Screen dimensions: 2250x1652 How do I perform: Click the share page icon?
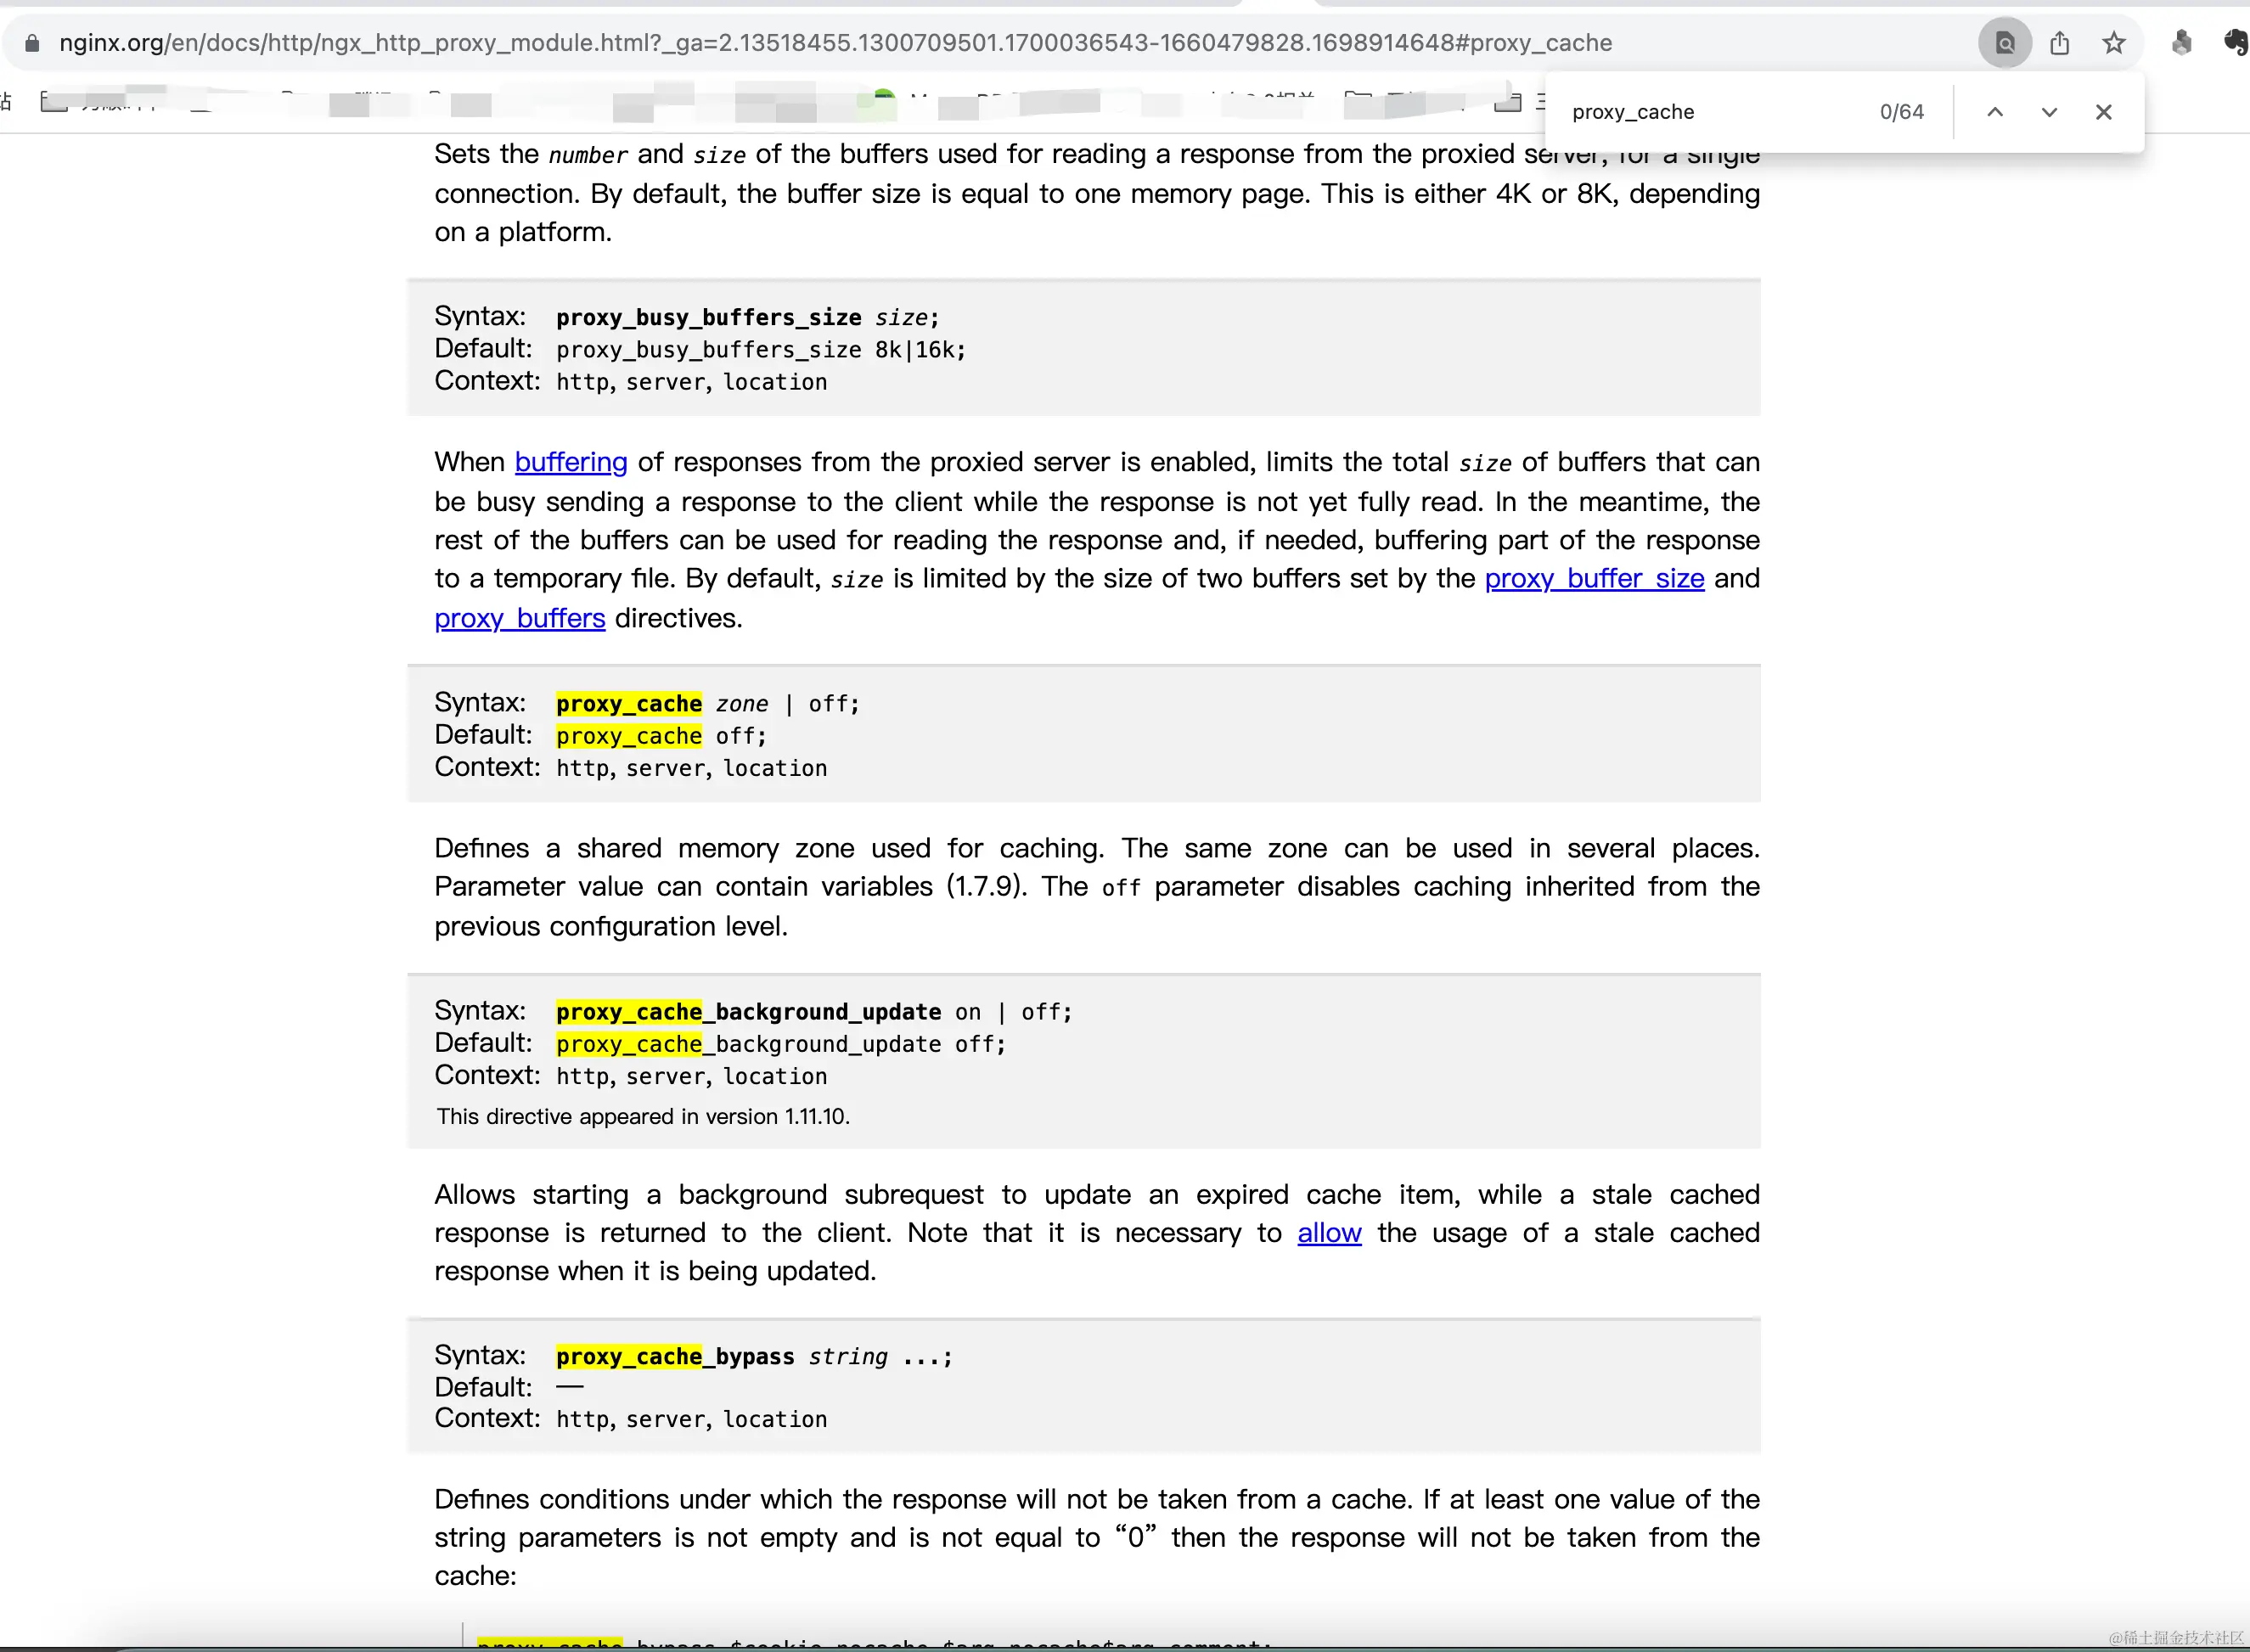pyautogui.click(x=2059, y=43)
